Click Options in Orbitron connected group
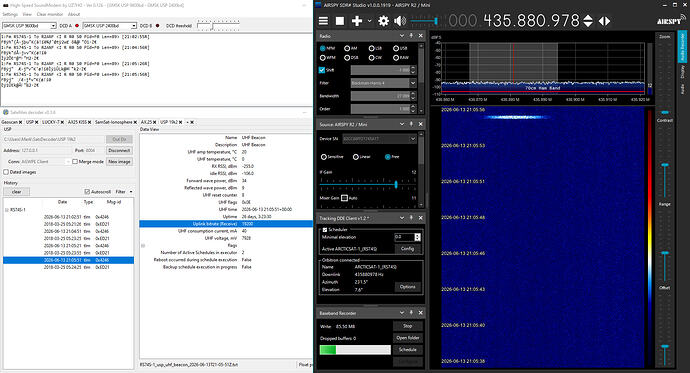690x373 pixels. 407,287
